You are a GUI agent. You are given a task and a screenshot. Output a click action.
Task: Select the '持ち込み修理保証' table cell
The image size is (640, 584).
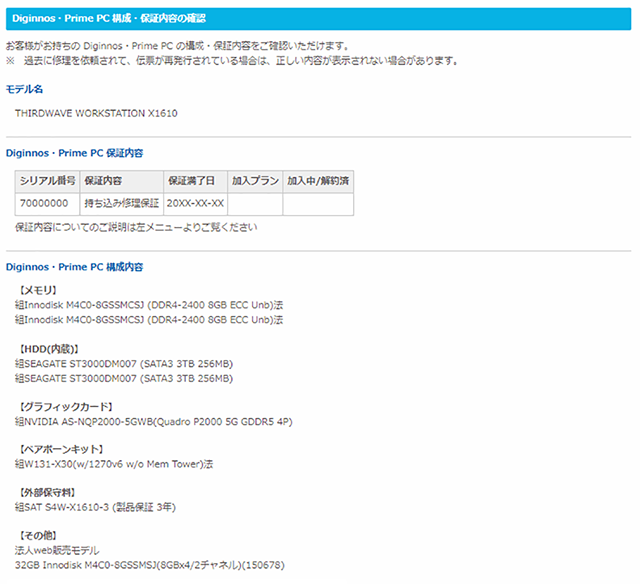pyautogui.click(x=122, y=204)
